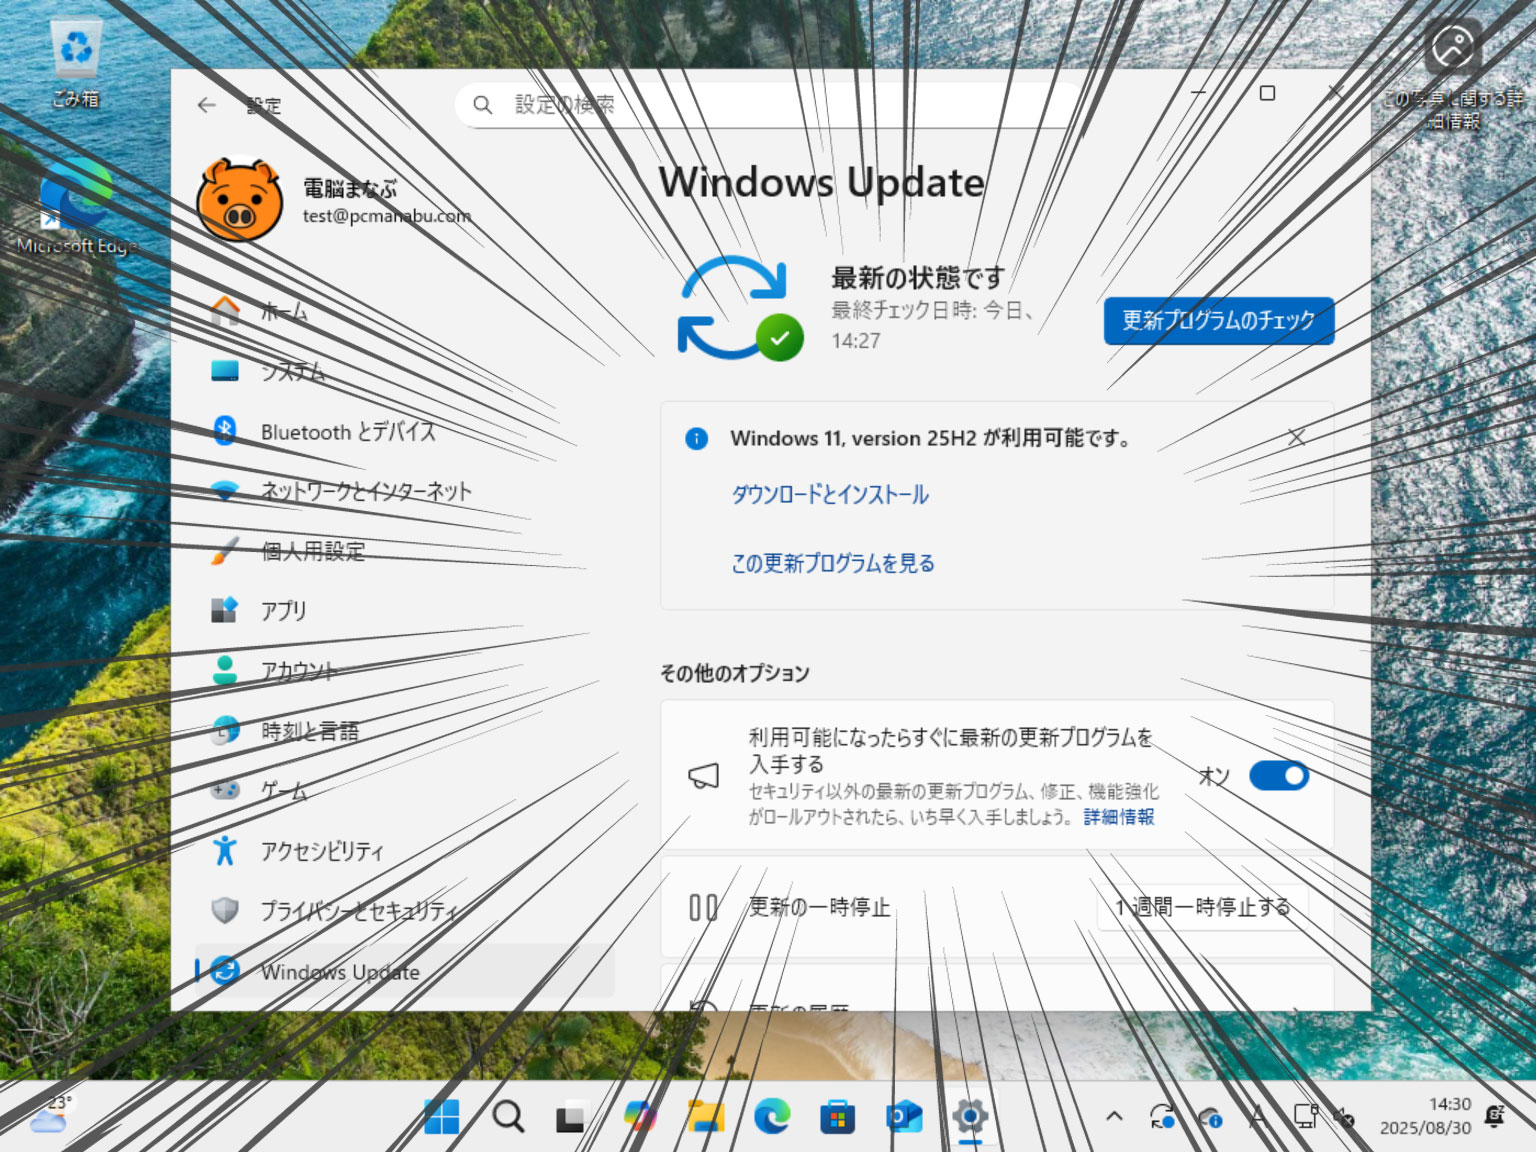Click the muted volume tray icon
Viewport: 1536px width, 1152px height.
pos(1345,1116)
